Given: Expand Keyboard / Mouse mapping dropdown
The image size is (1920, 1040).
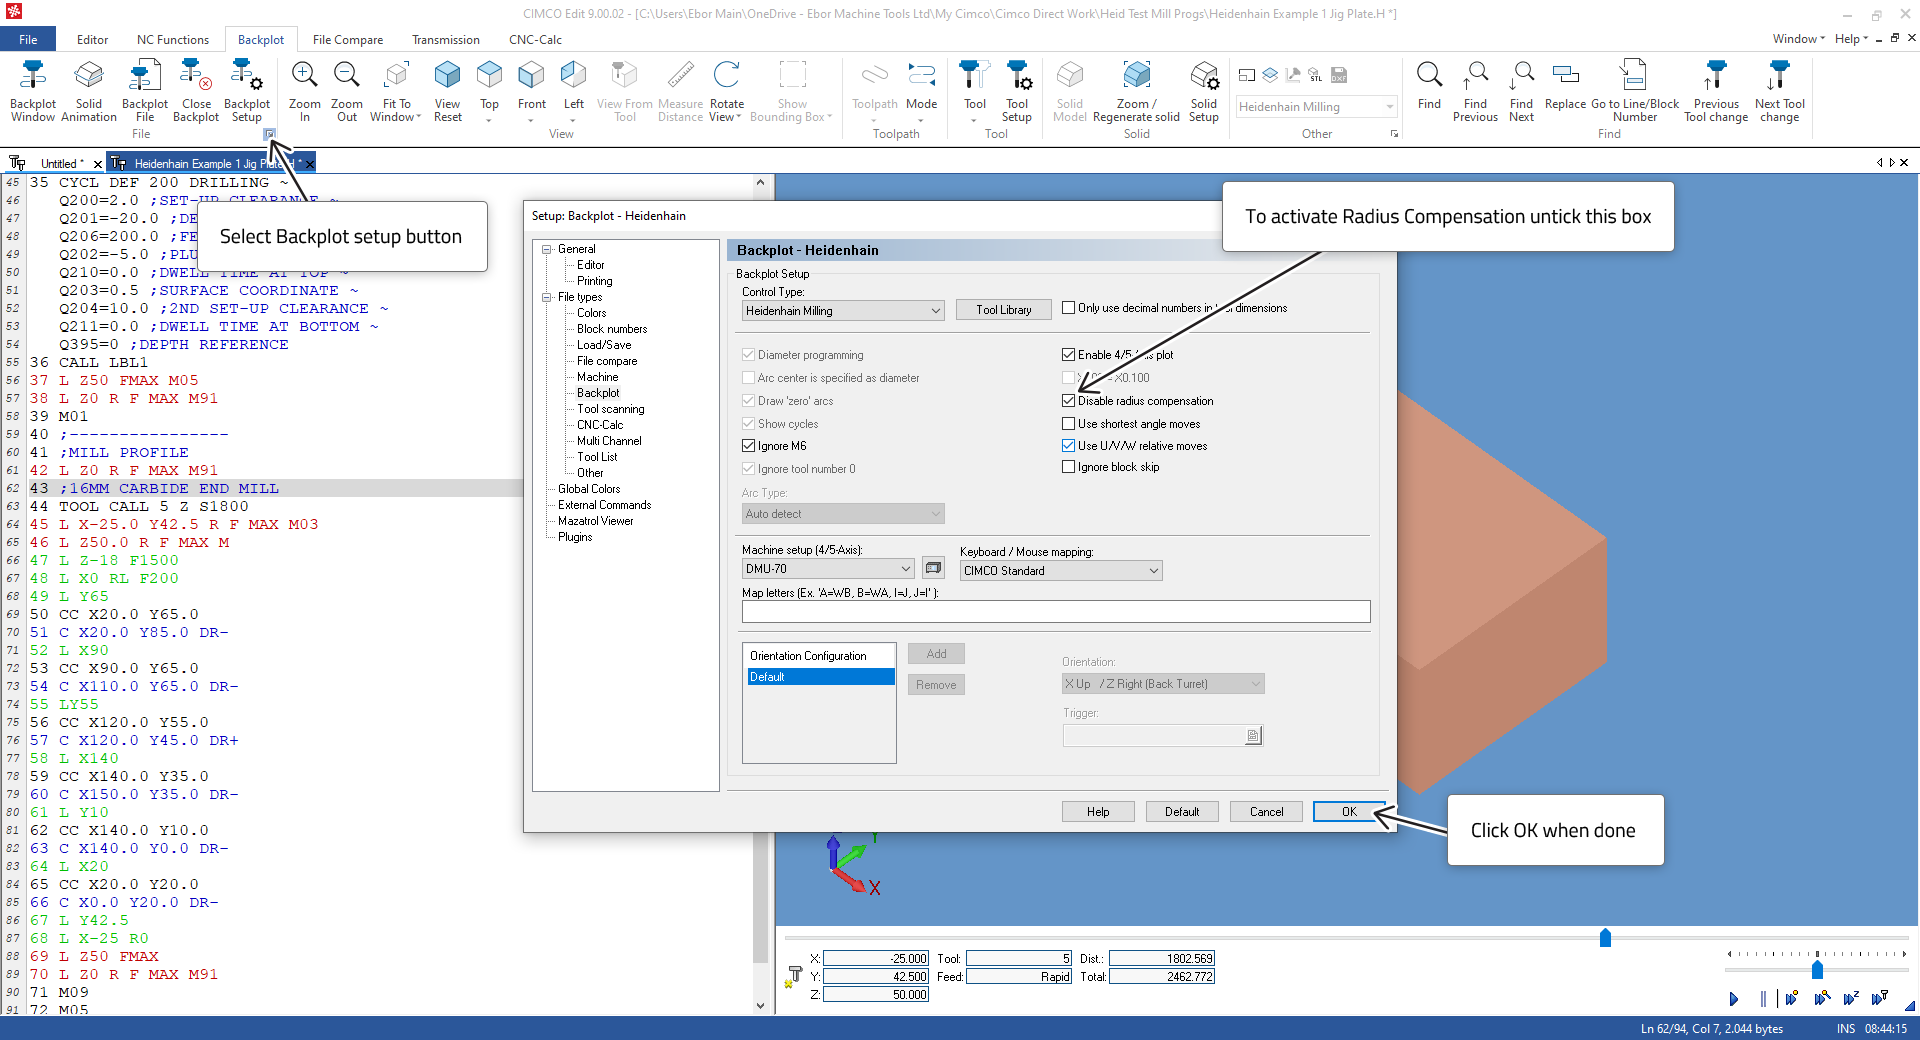Looking at the screenshot, I should (1060, 571).
